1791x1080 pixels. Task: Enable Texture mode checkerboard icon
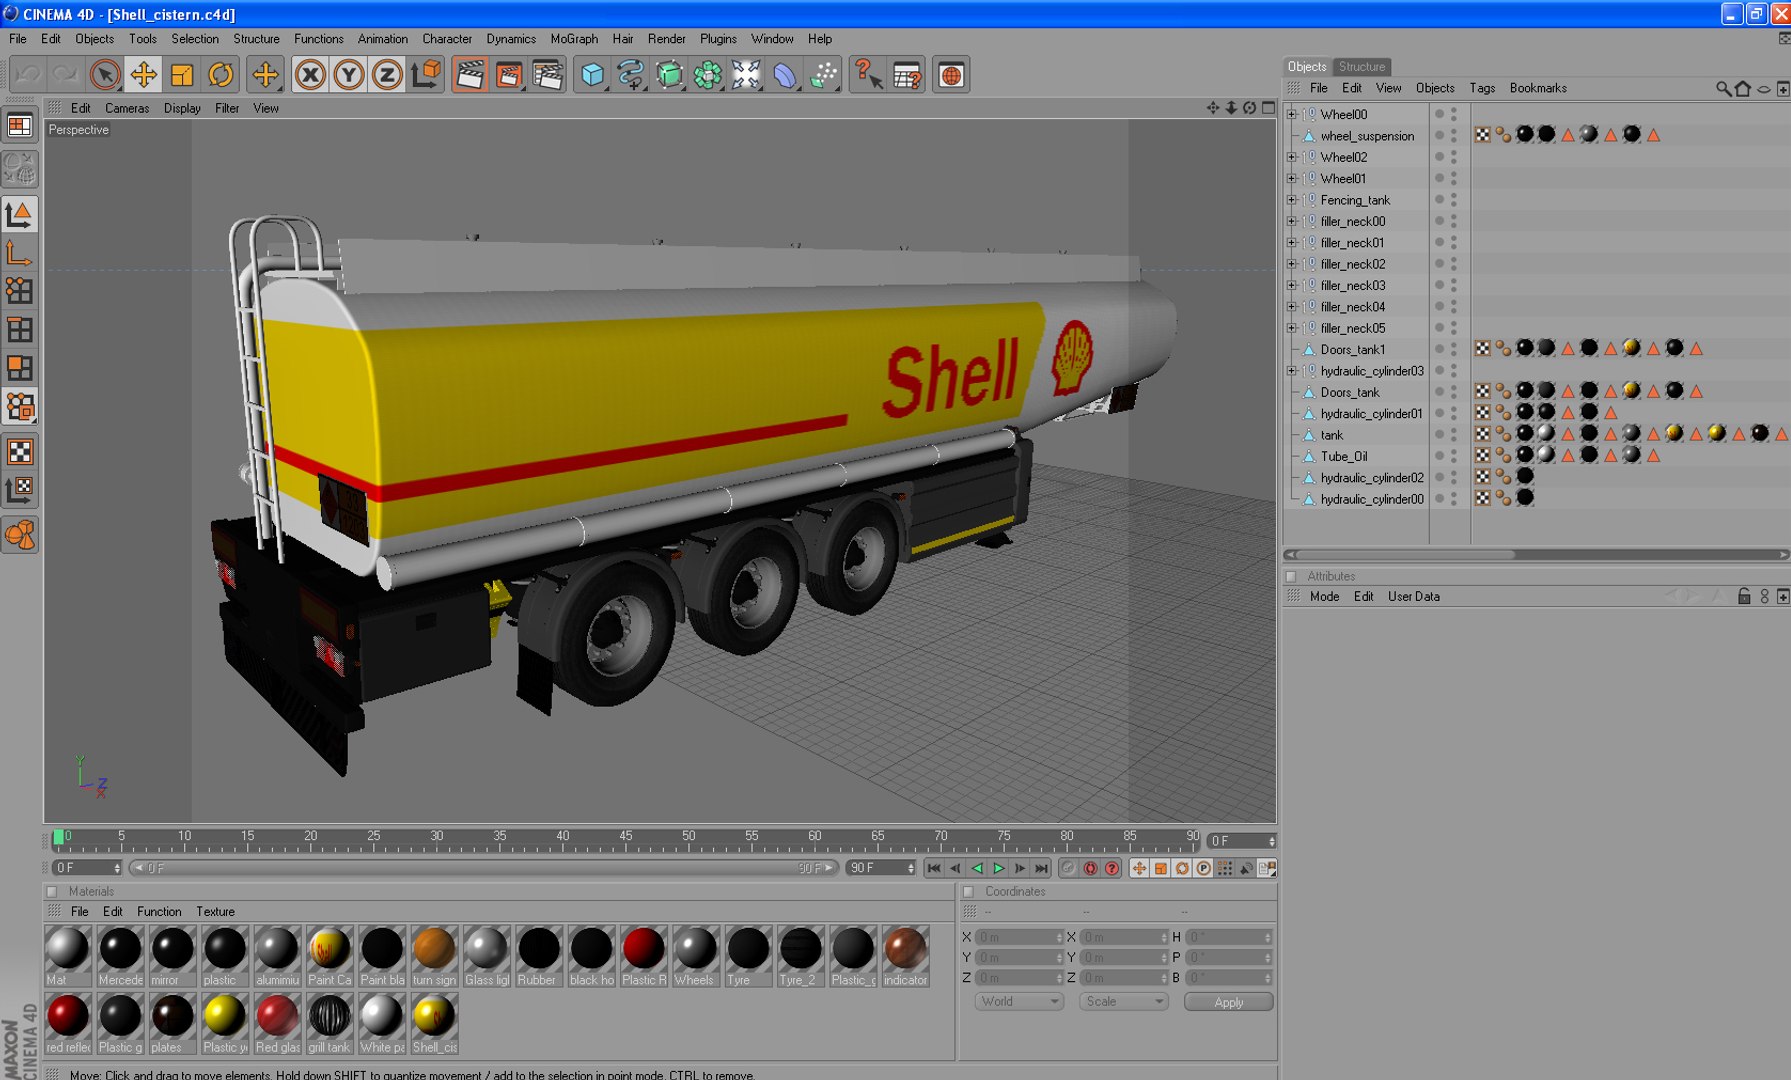pos(20,451)
